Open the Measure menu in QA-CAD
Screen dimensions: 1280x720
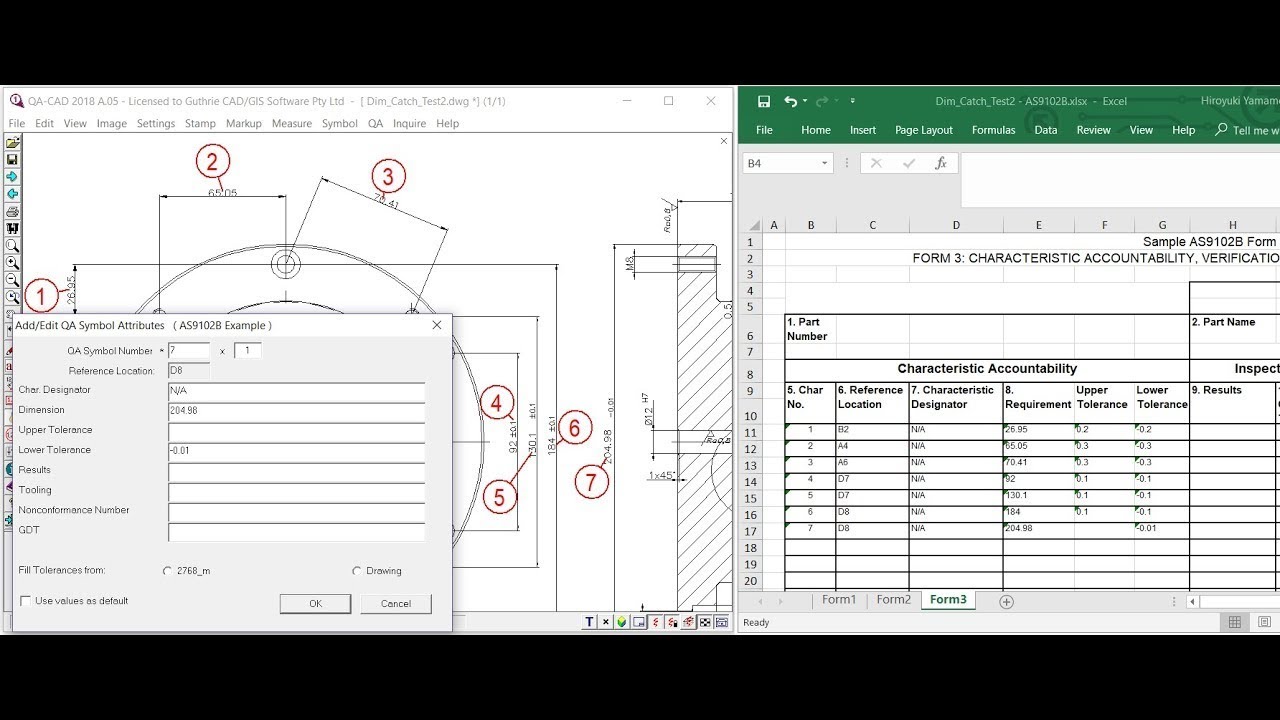click(x=292, y=123)
